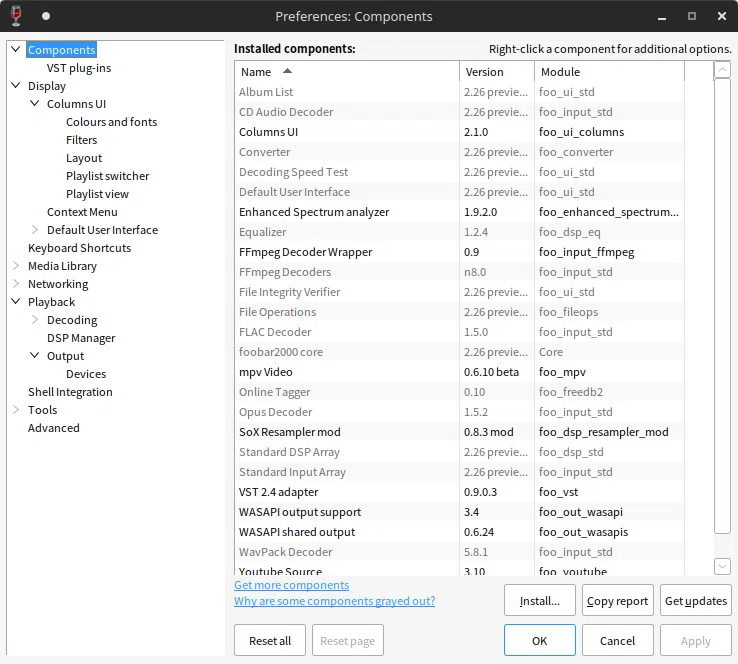This screenshot has height=664, width=738.
Task: Click the Wine glass icon in title bar
Action: coord(16,16)
